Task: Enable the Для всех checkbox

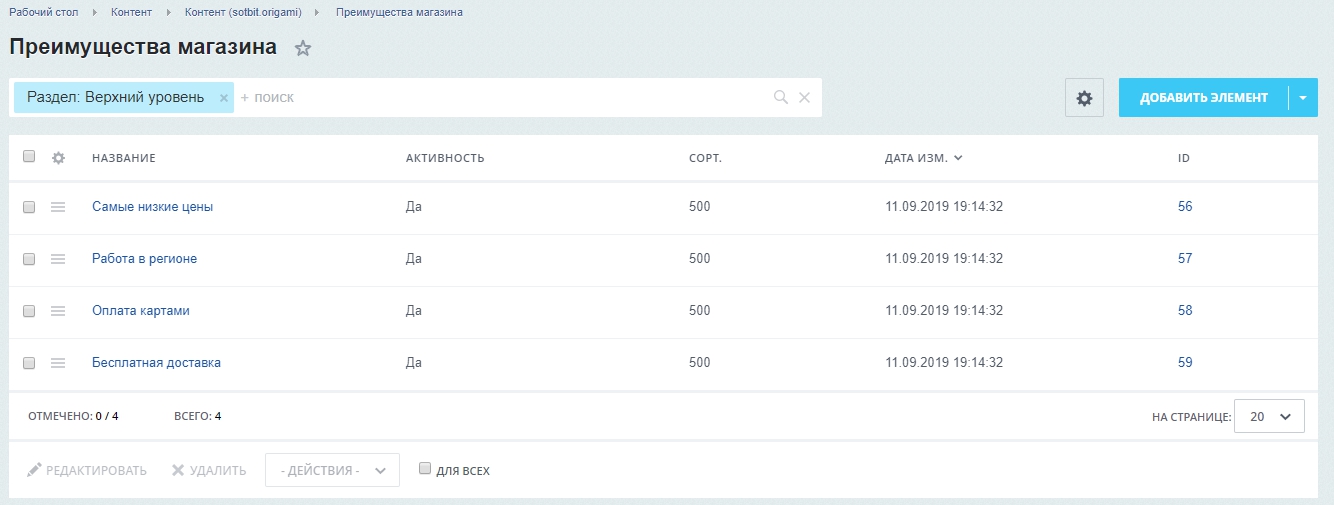Action: 425,468
